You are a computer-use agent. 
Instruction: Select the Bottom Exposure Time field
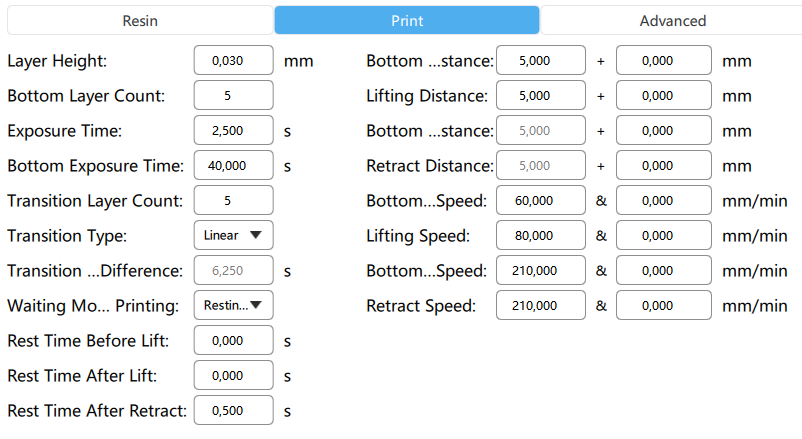233,165
